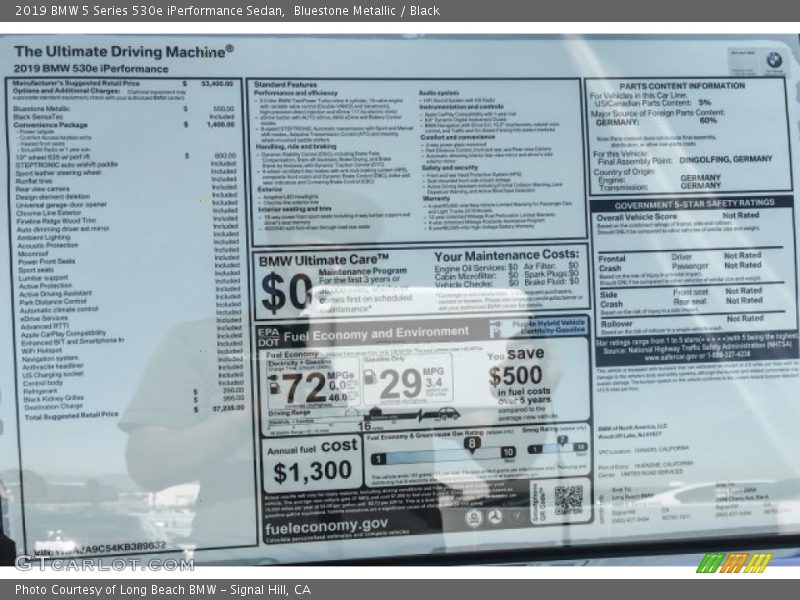Click the 1,400.00 Convenience Package price
This screenshot has height=600, width=800.
coord(220,124)
